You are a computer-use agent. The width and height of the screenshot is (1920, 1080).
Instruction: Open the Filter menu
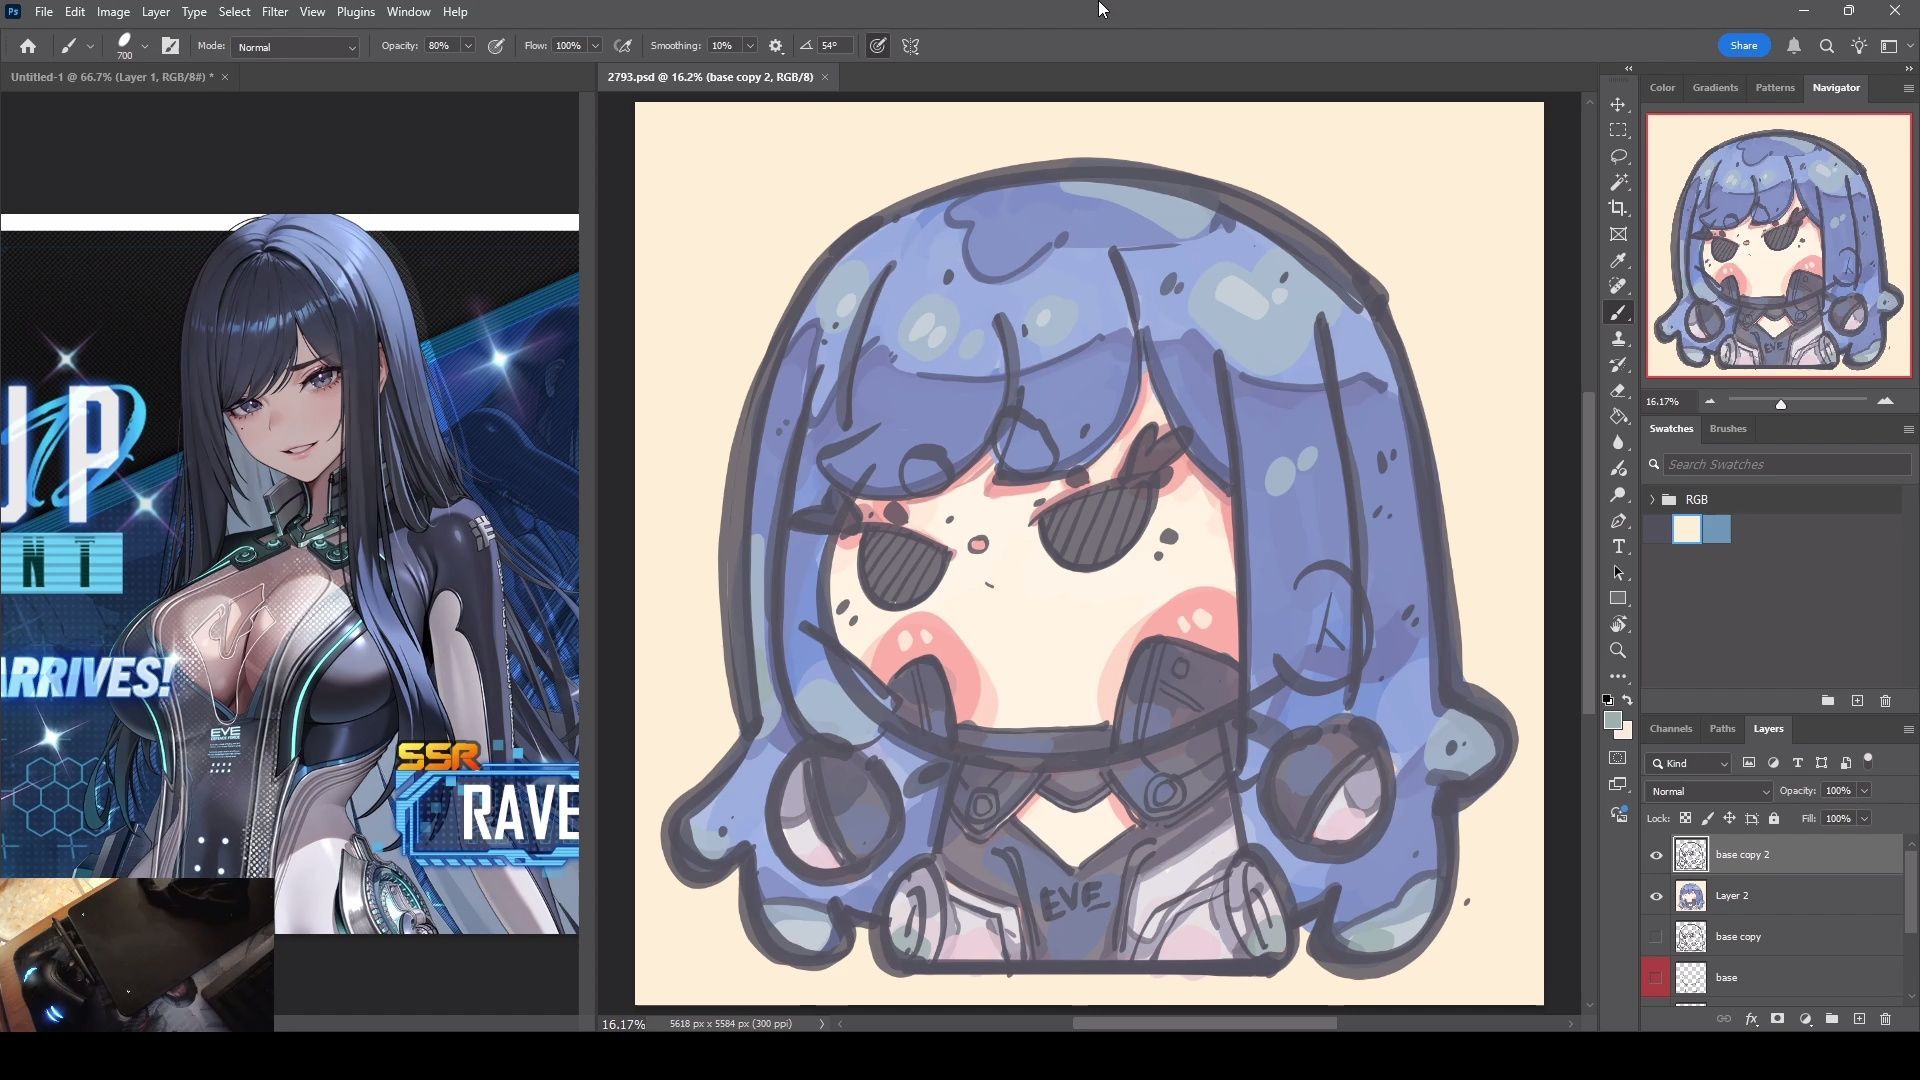click(274, 12)
